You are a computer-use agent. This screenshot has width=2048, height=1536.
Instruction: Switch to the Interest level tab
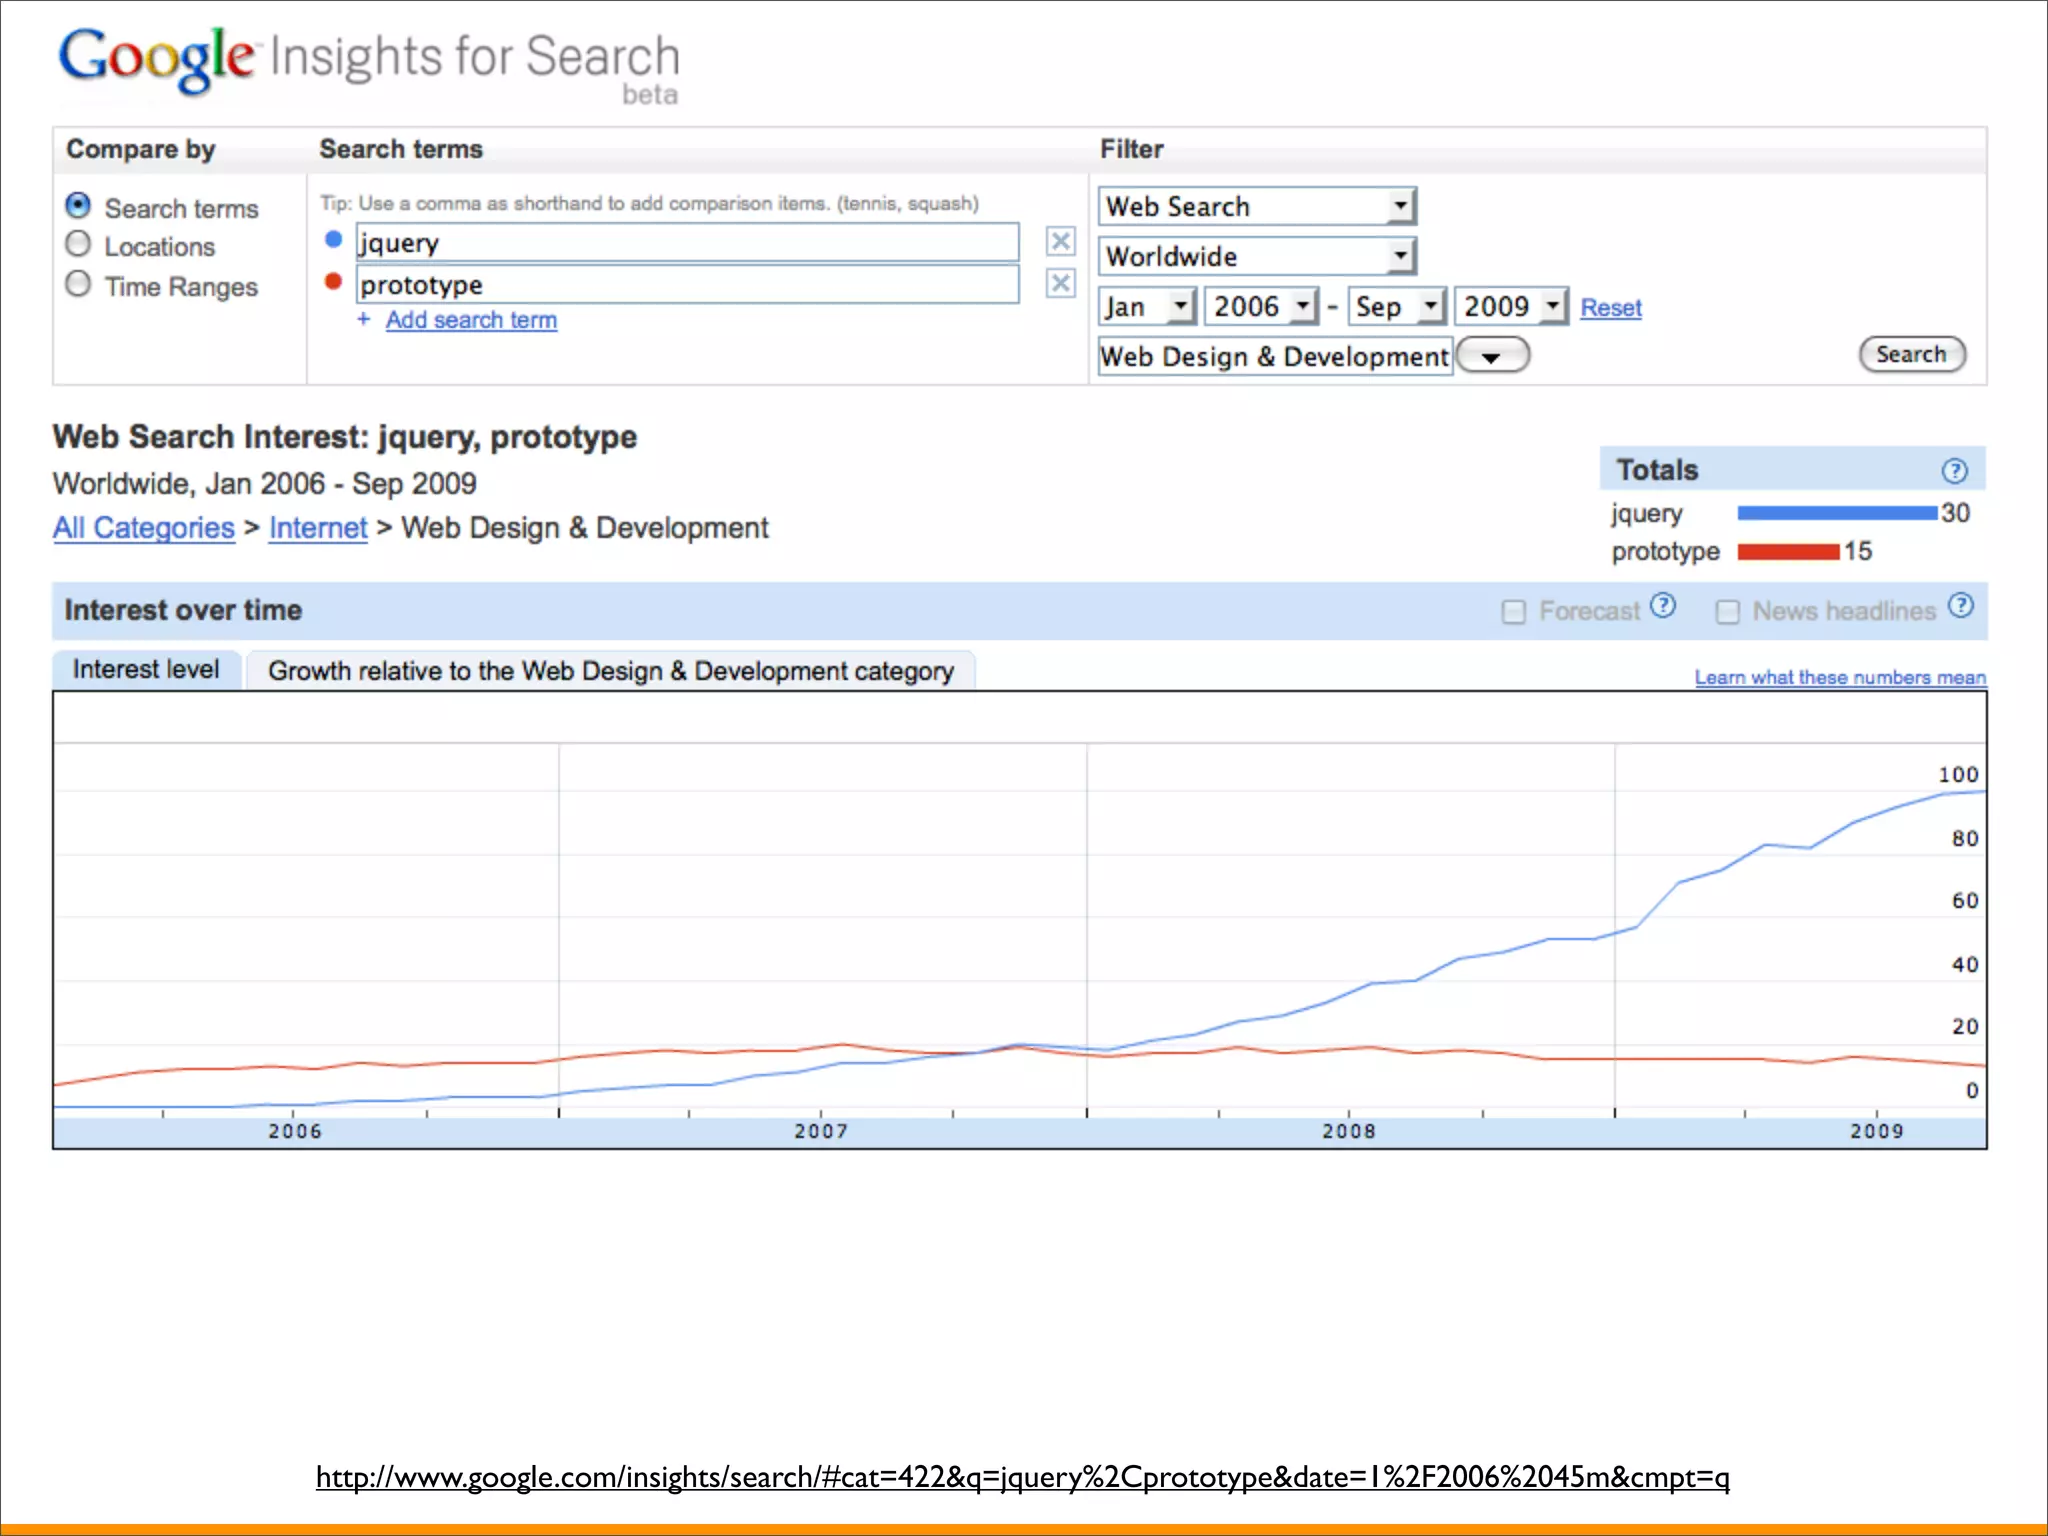pyautogui.click(x=146, y=669)
